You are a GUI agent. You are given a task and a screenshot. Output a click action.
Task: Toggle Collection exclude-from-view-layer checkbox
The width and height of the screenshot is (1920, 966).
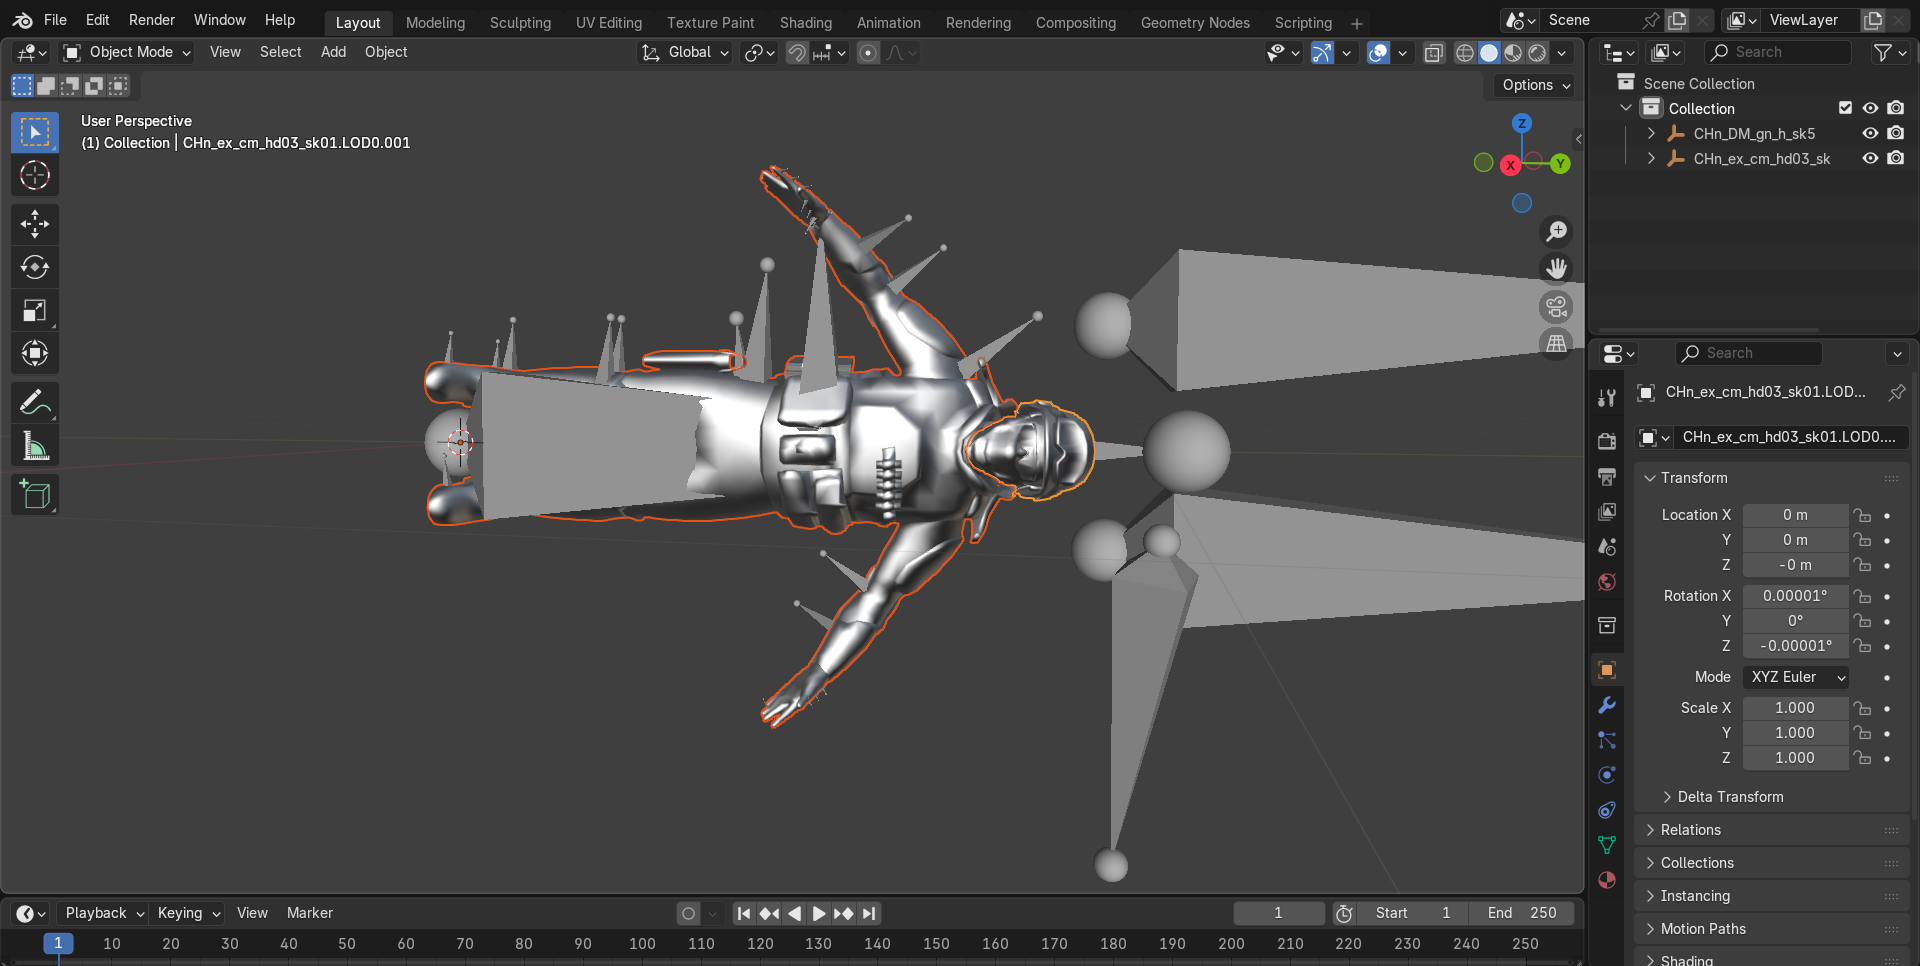pos(1846,108)
